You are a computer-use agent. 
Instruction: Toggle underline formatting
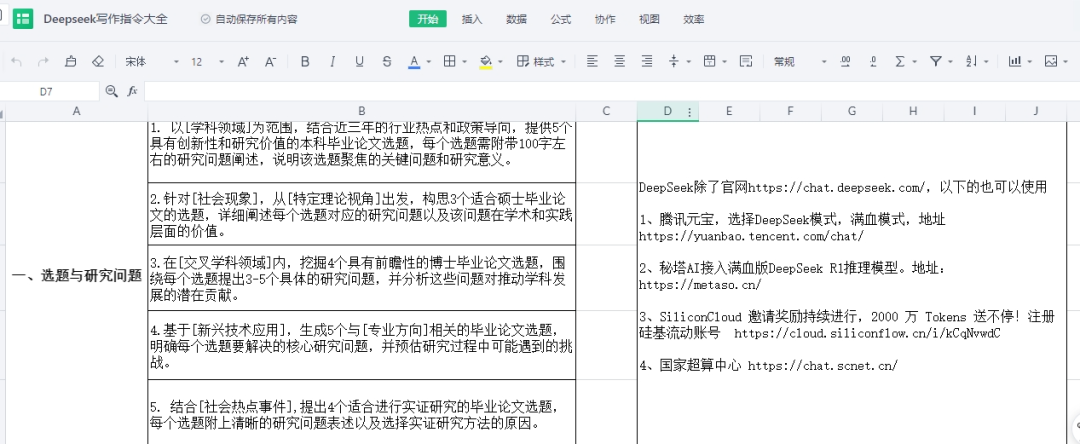click(360, 62)
